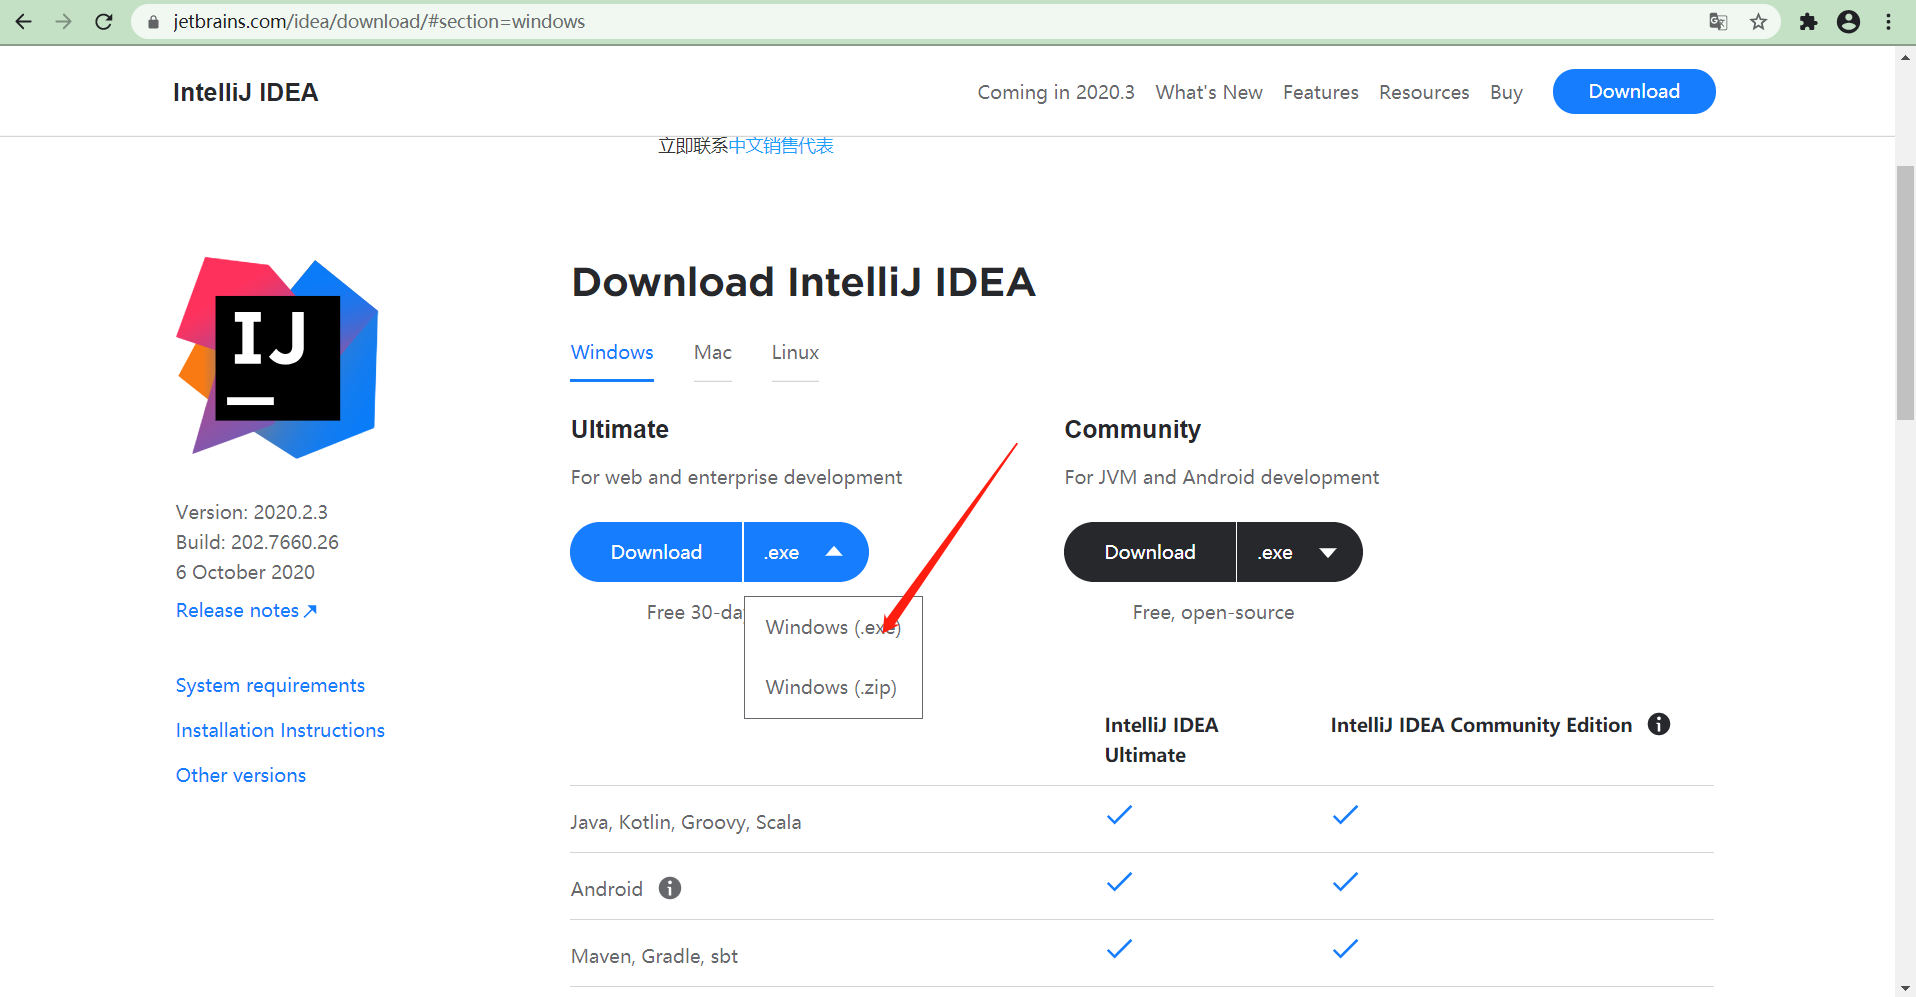Open the browser extensions puzzle icon
The height and width of the screenshot is (997, 1916).
click(1808, 21)
